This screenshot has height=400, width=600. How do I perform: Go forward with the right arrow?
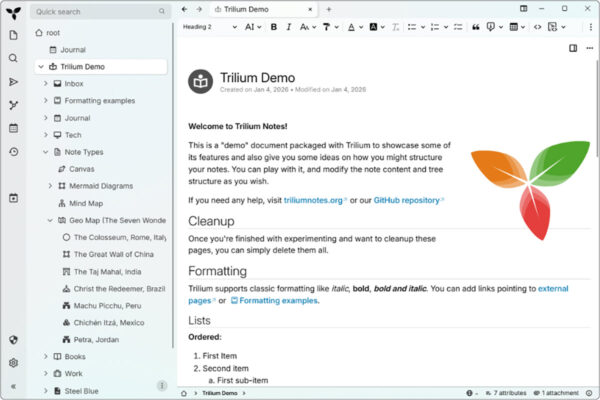[x=199, y=9]
